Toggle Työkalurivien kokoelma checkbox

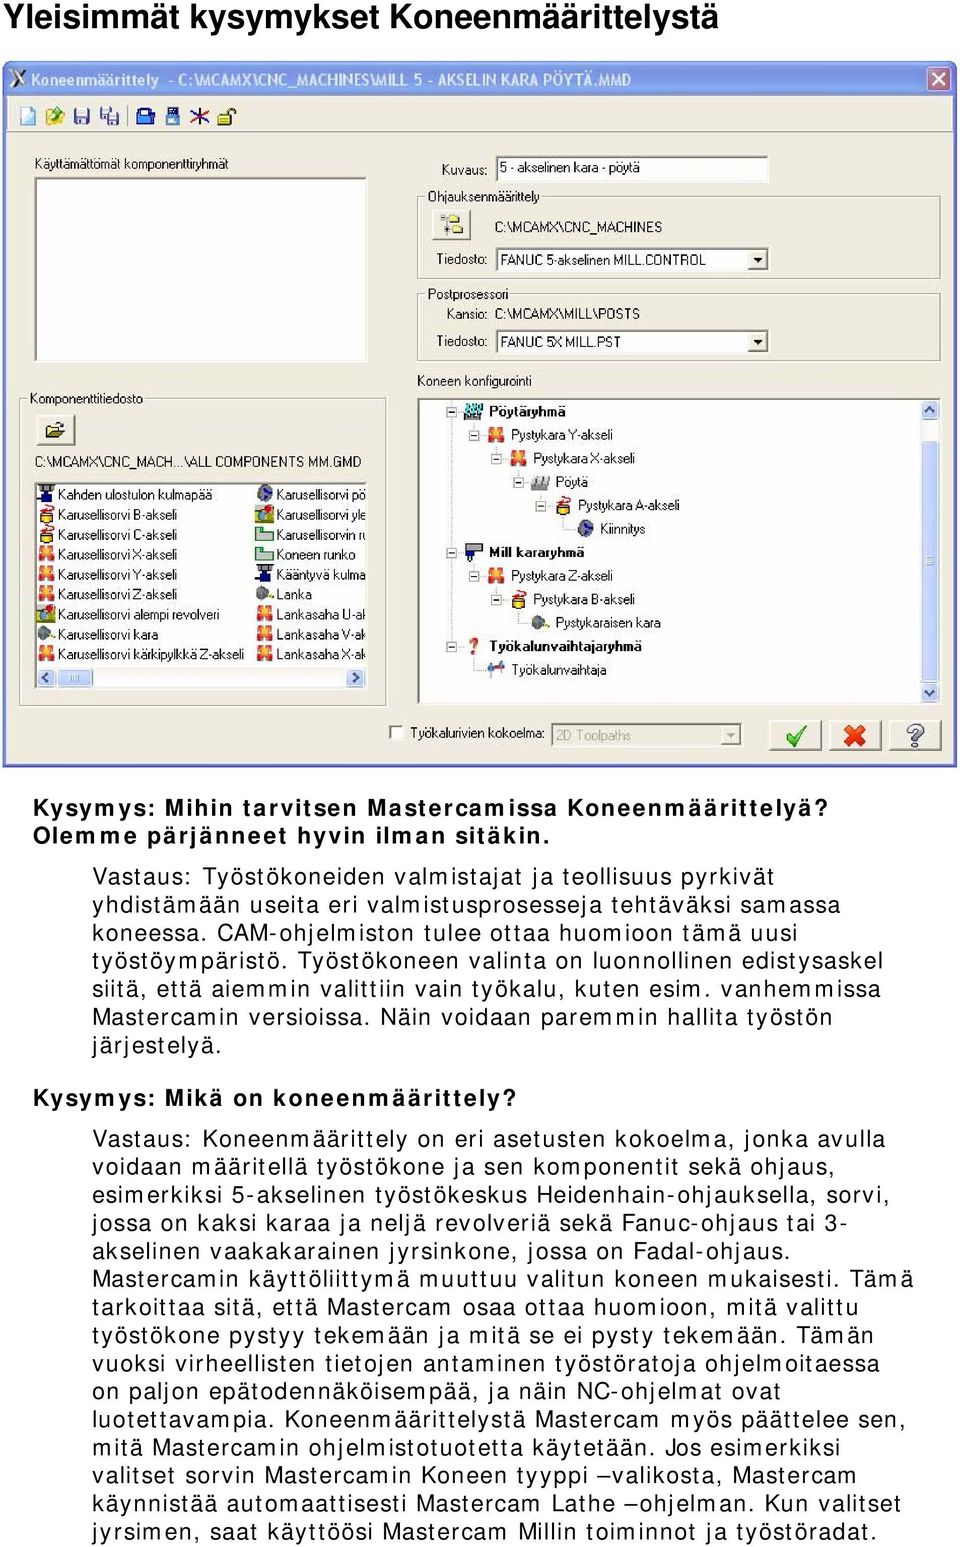click(396, 732)
